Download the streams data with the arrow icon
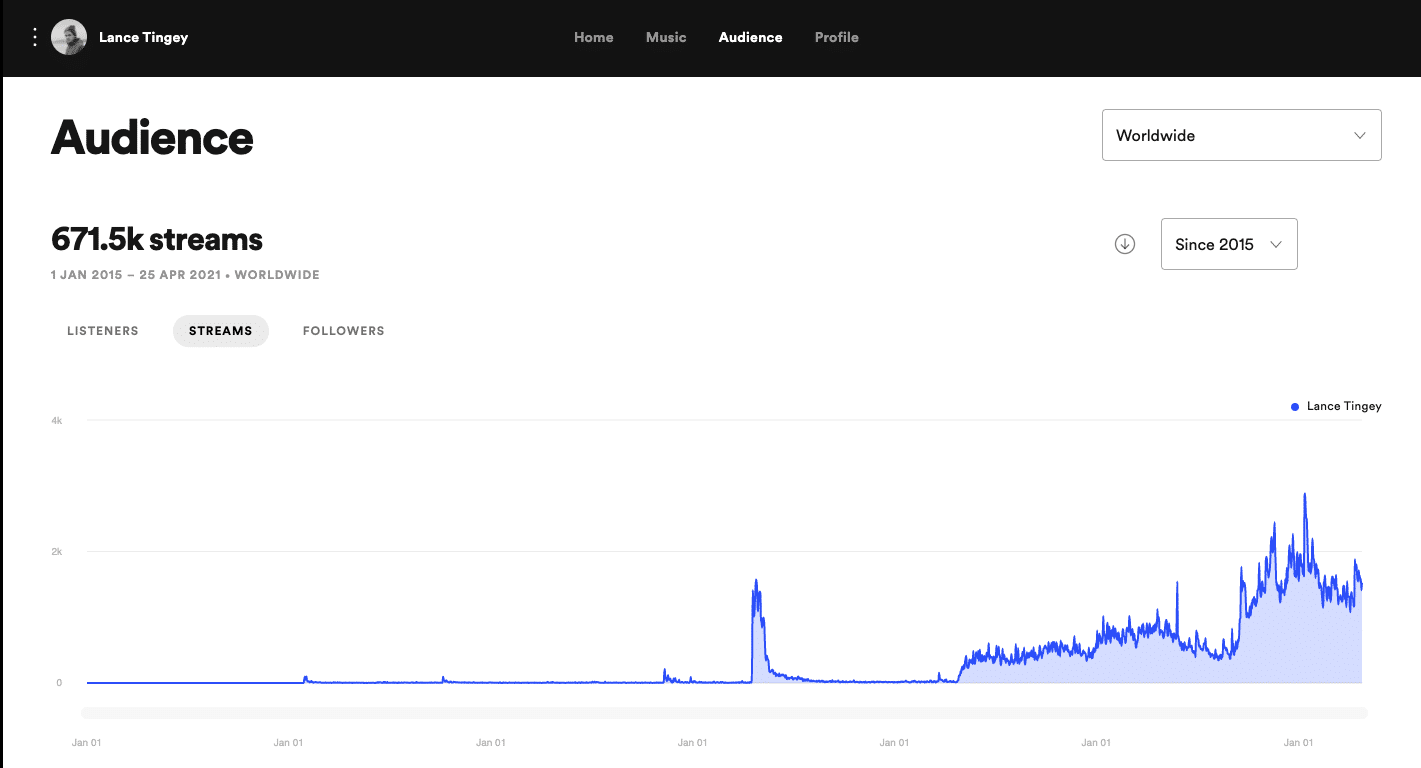This screenshot has height=768, width=1421. pyautogui.click(x=1125, y=244)
